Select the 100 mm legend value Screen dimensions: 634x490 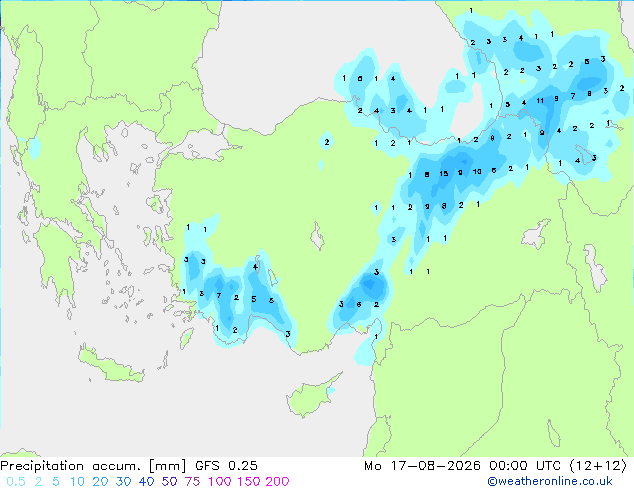point(220,482)
